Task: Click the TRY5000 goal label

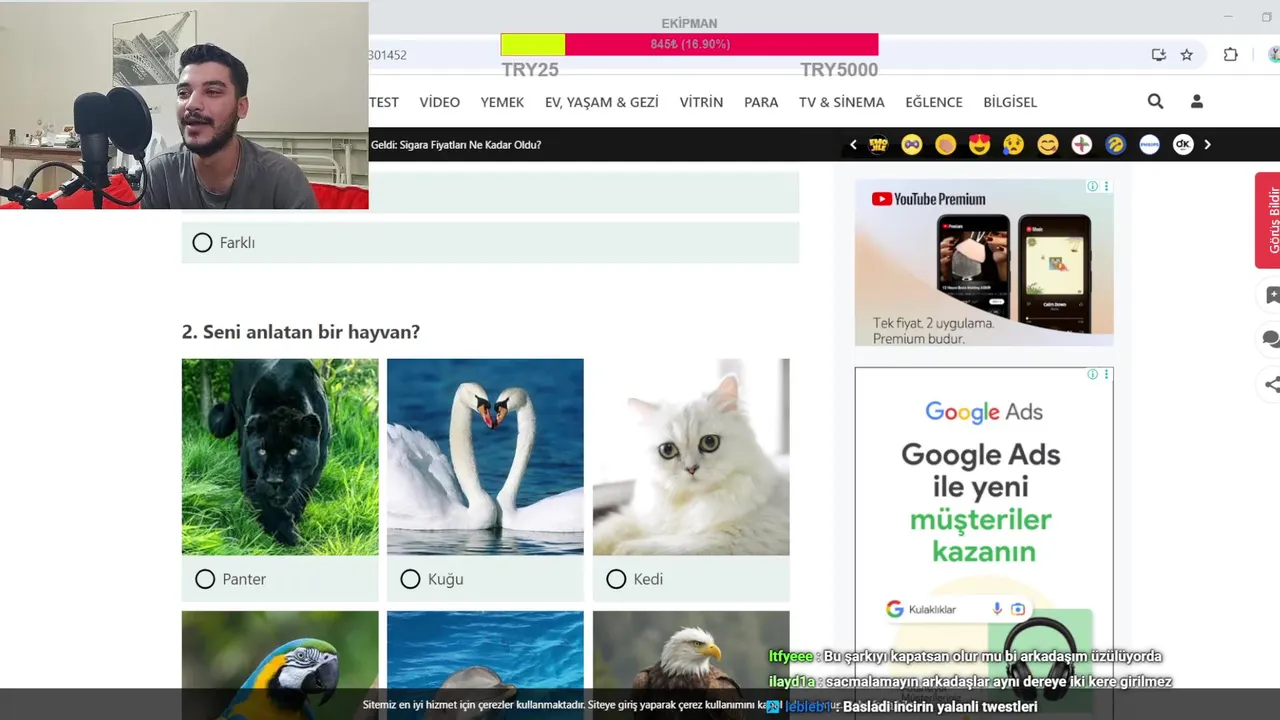Action: click(839, 70)
